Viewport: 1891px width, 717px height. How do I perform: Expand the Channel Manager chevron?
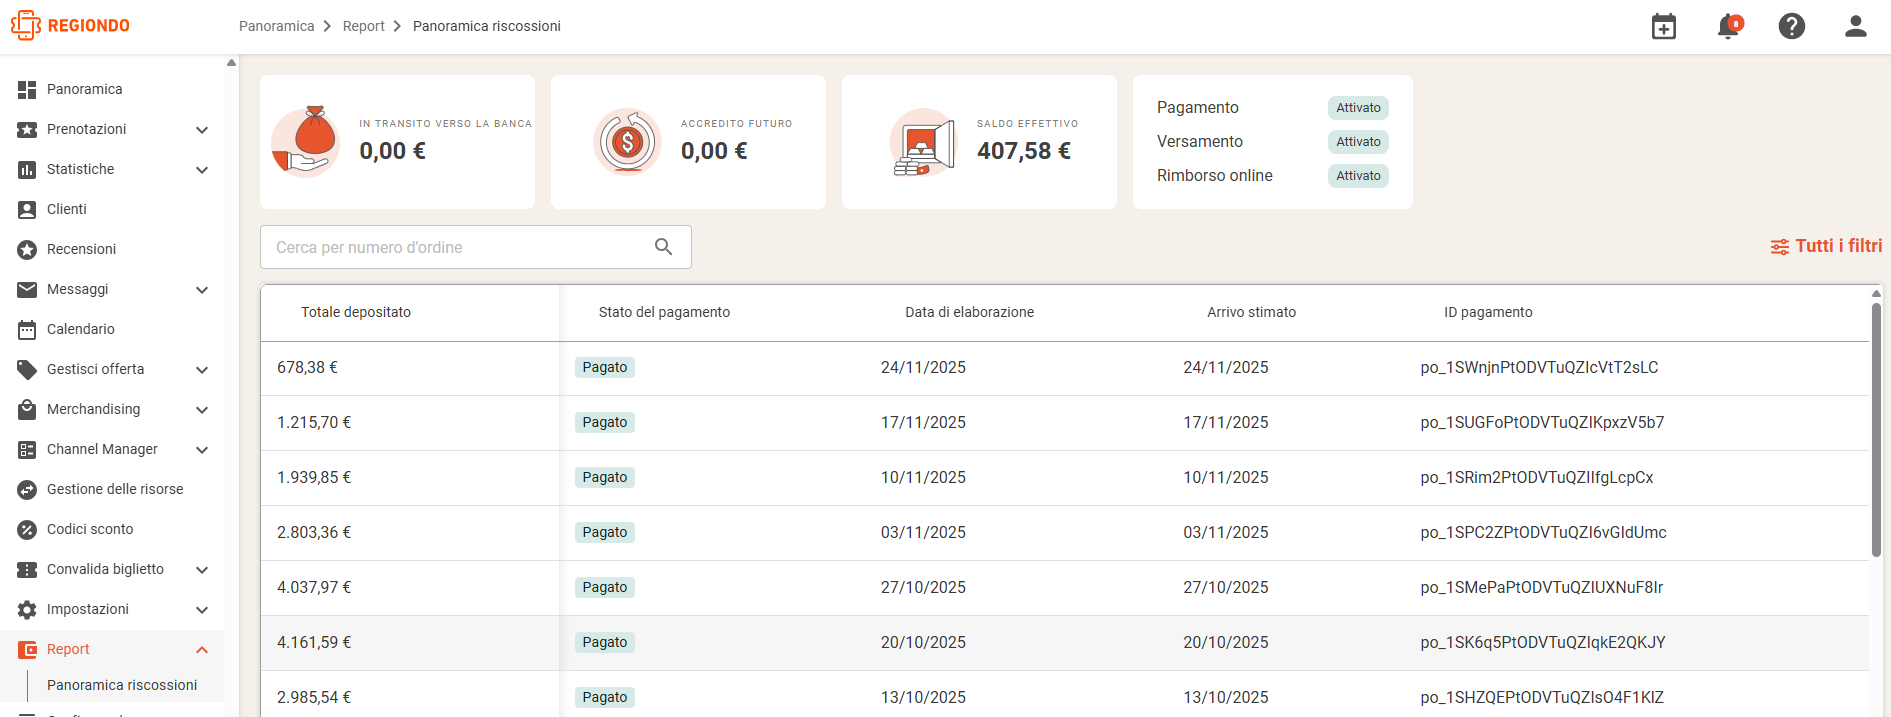coord(202,450)
